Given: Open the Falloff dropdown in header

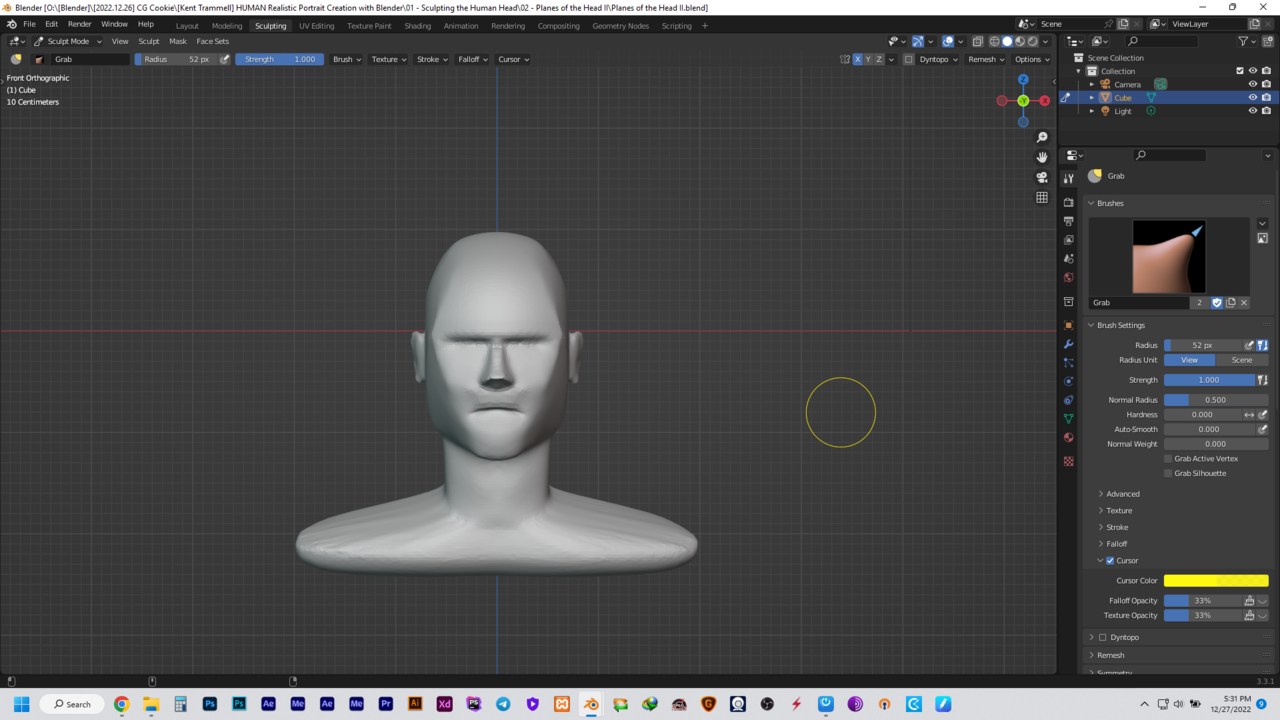Looking at the screenshot, I should coord(473,59).
